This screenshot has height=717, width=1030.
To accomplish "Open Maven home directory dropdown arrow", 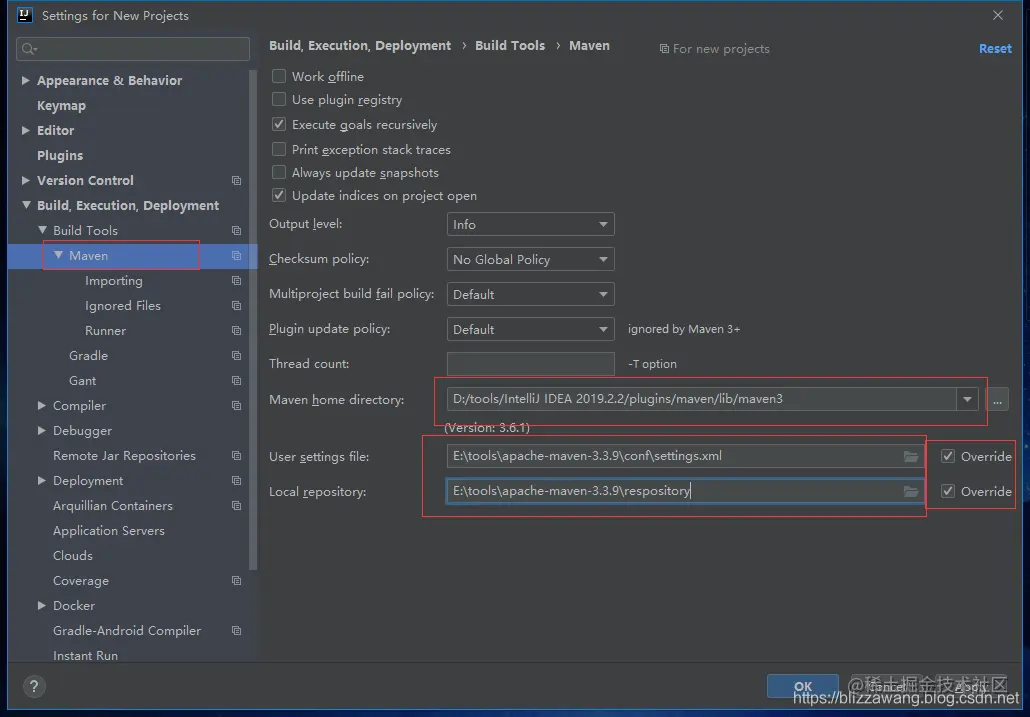I will point(967,399).
